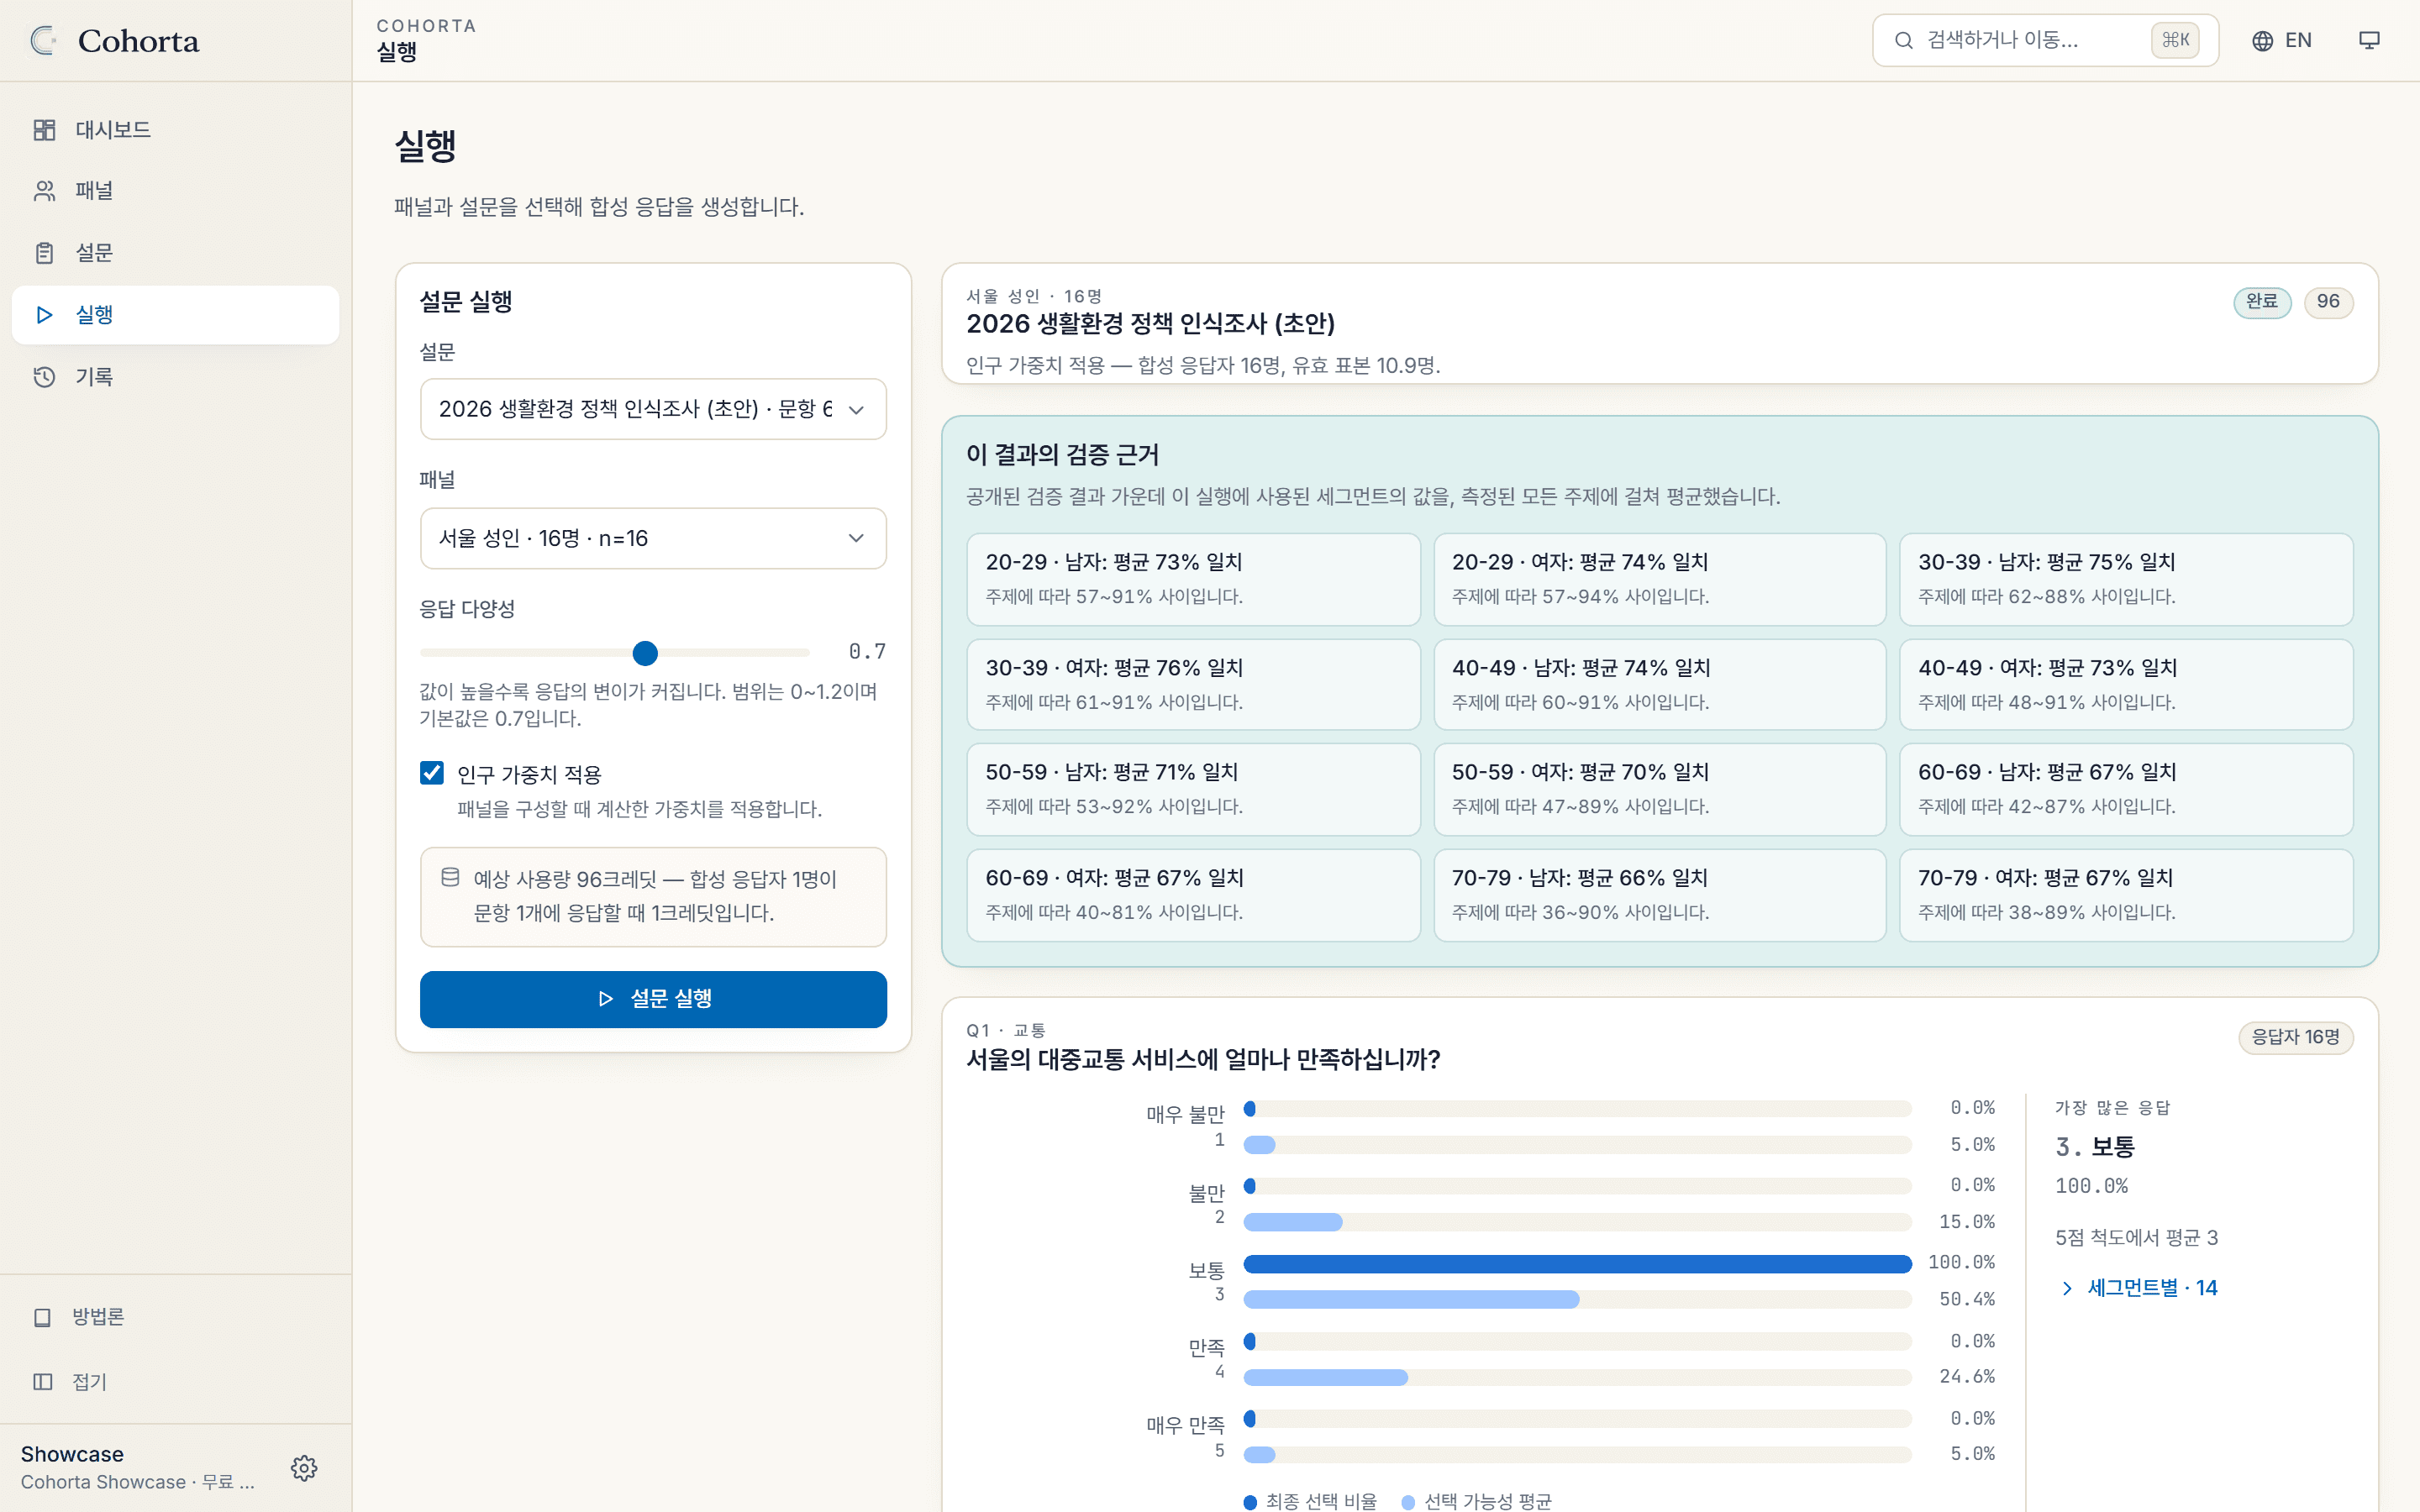The width and height of the screenshot is (2420, 1512).
Task: Go to 기록 menu item
Action: [x=175, y=377]
